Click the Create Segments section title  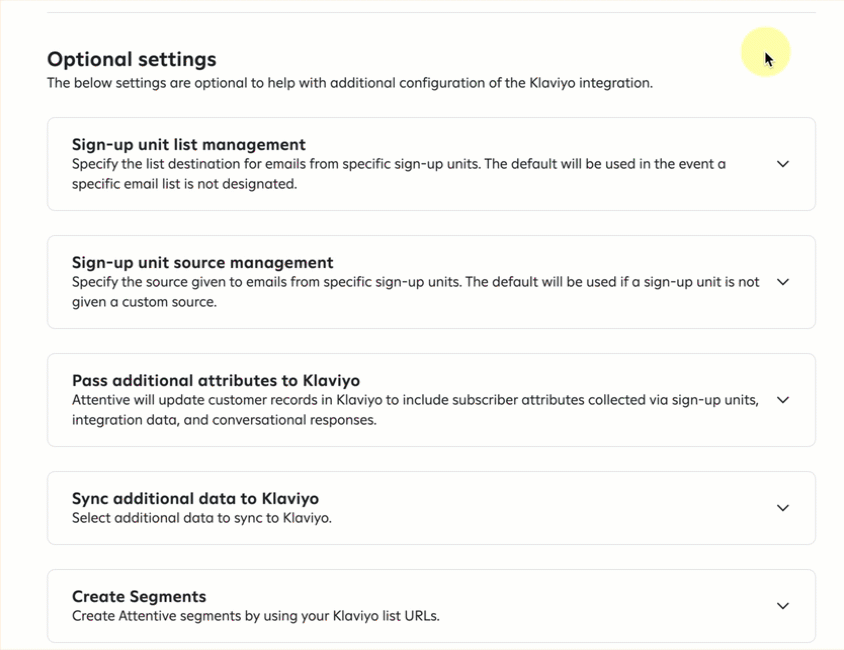(139, 596)
